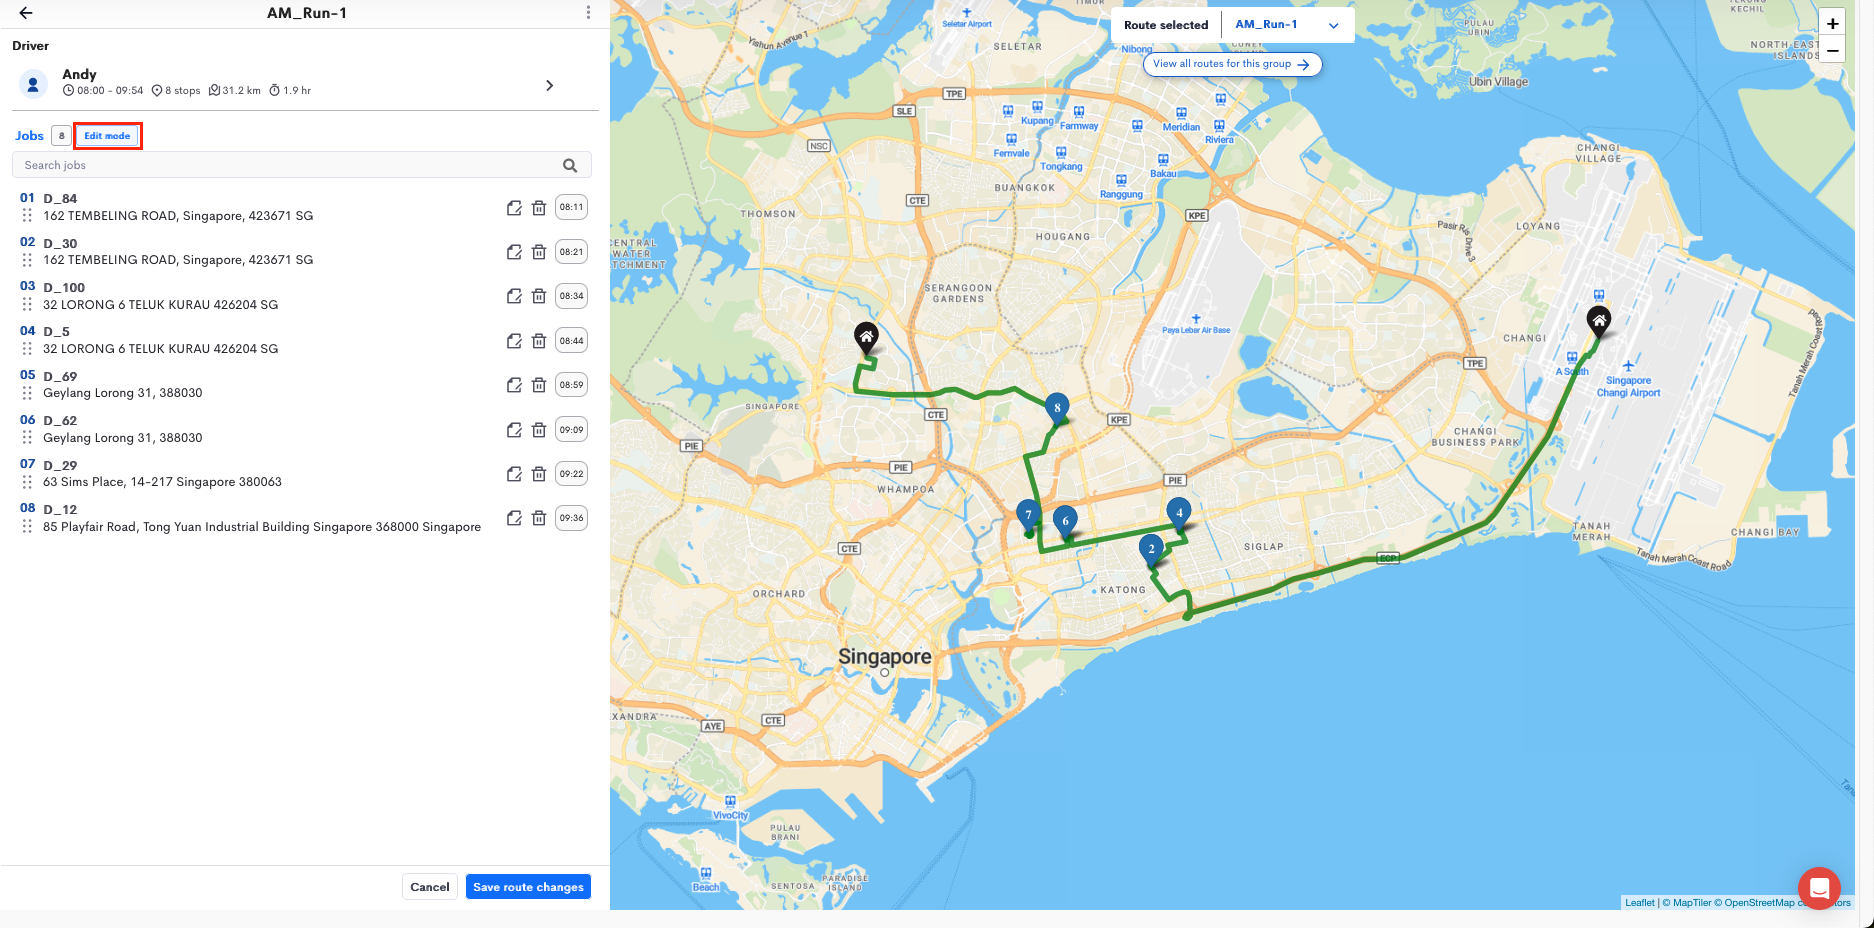Click the drag handle of job D_30
This screenshot has height=928, width=1874.
(x=27, y=259)
